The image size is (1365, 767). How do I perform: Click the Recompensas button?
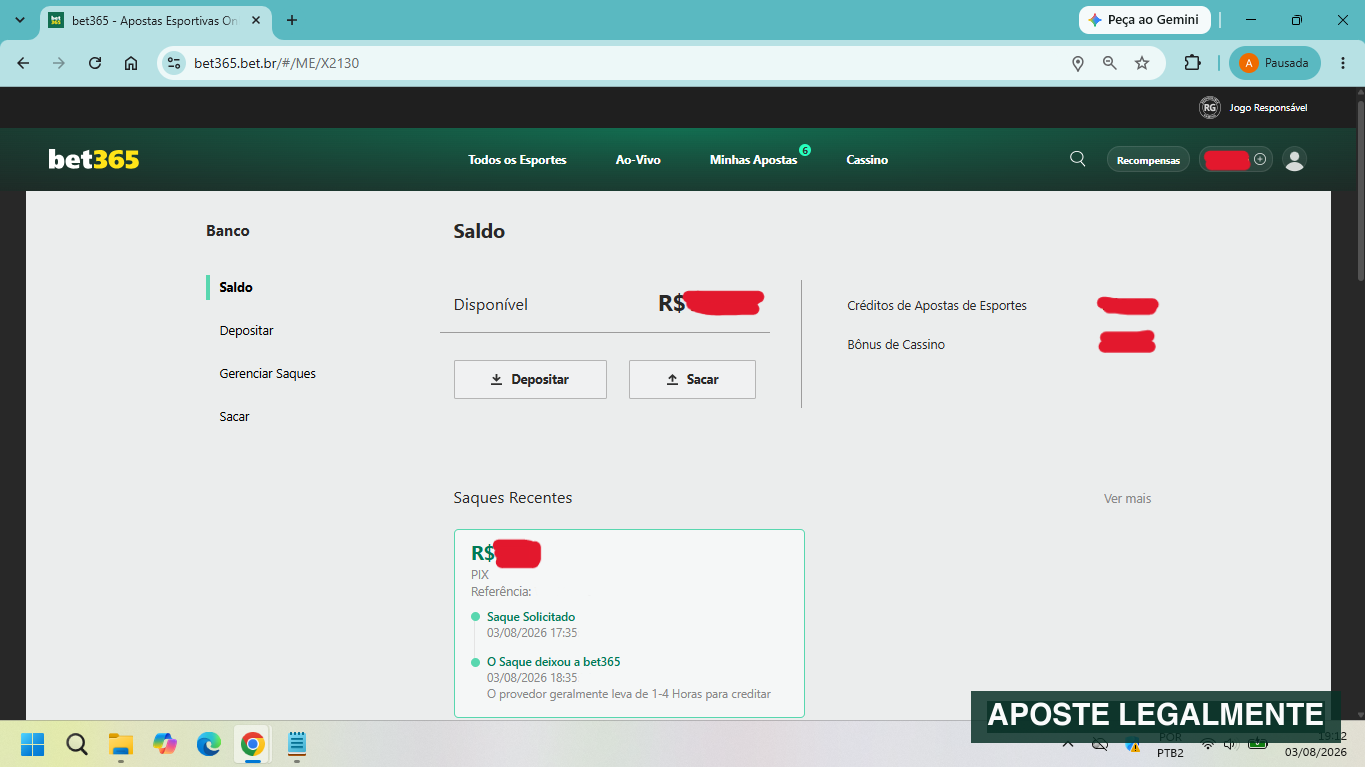pos(1148,160)
